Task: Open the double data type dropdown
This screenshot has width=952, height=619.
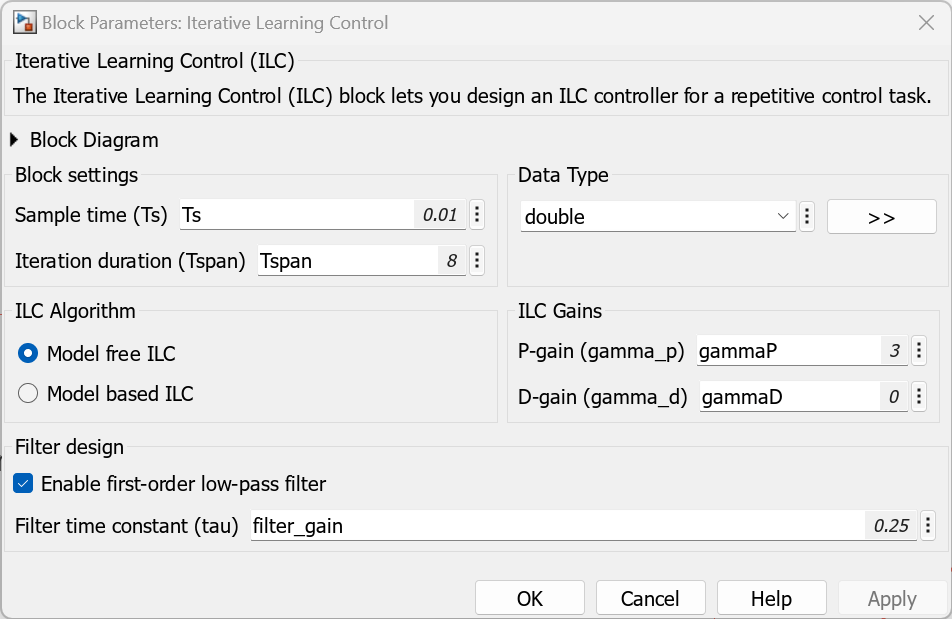Action: [x=658, y=217]
